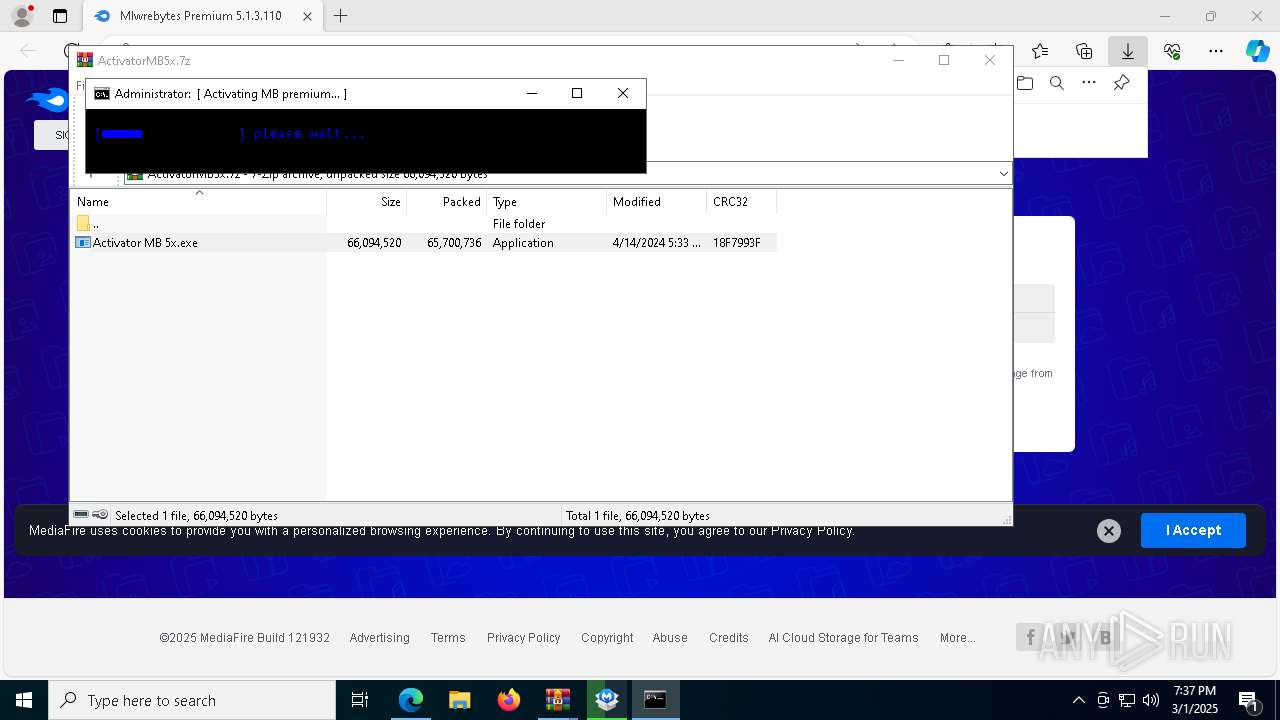
Task: Open File Explorer from taskbar
Action: point(460,700)
